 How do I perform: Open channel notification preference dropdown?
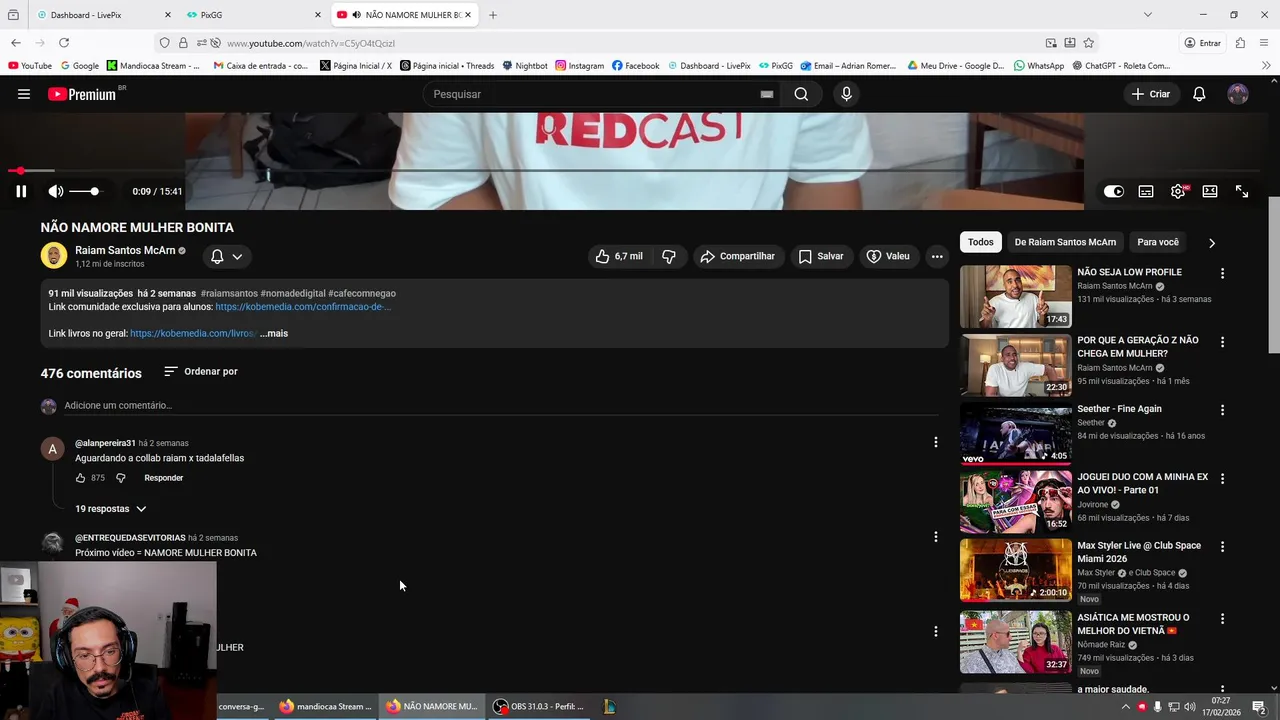pos(227,257)
